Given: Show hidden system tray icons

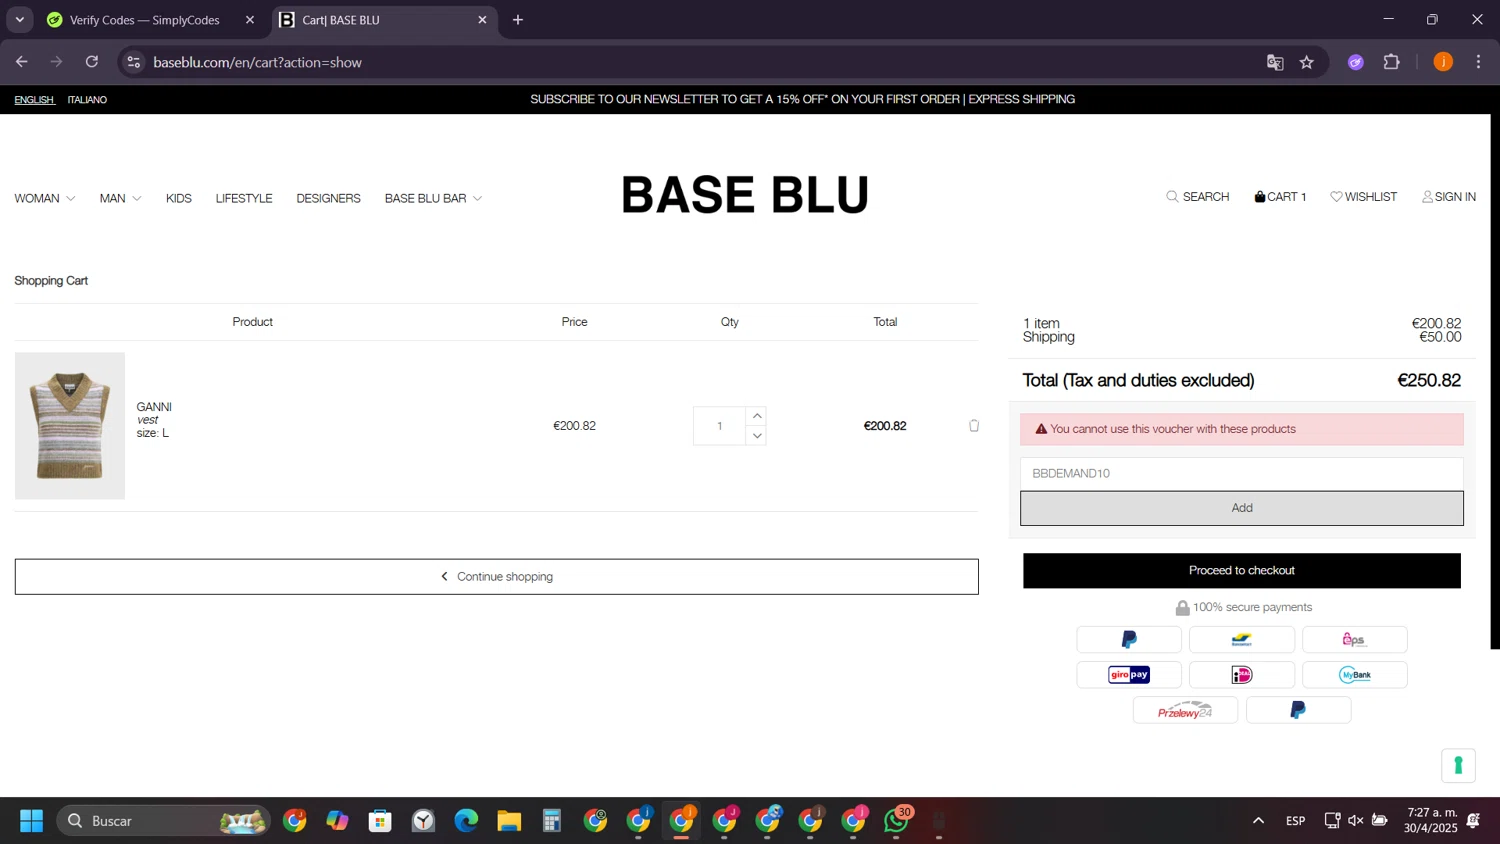Looking at the screenshot, I should pyautogui.click(x=1258, y=821).
